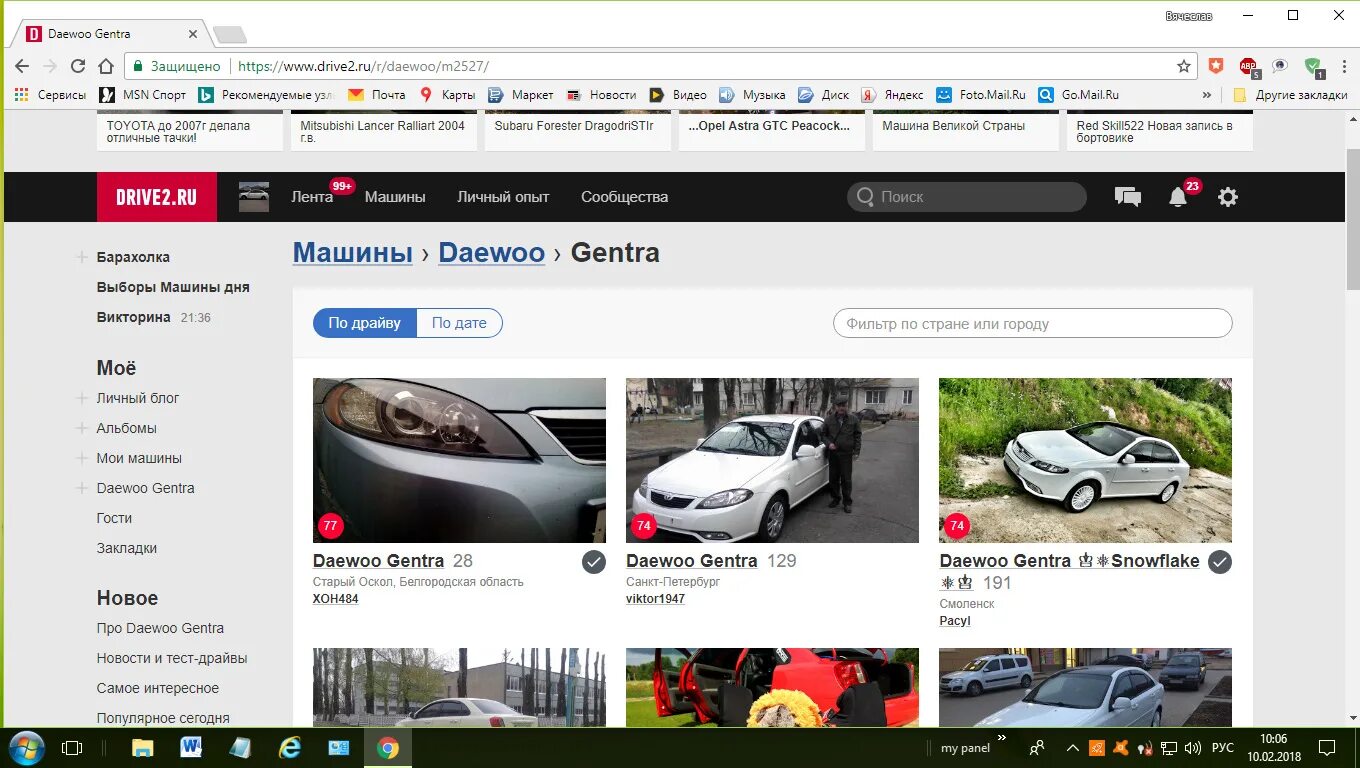Follow Машины breadcrumb link
Image resolution: width=1360 pixels, height=768 pixels.
pyautogui.click(x=353, y=252)
